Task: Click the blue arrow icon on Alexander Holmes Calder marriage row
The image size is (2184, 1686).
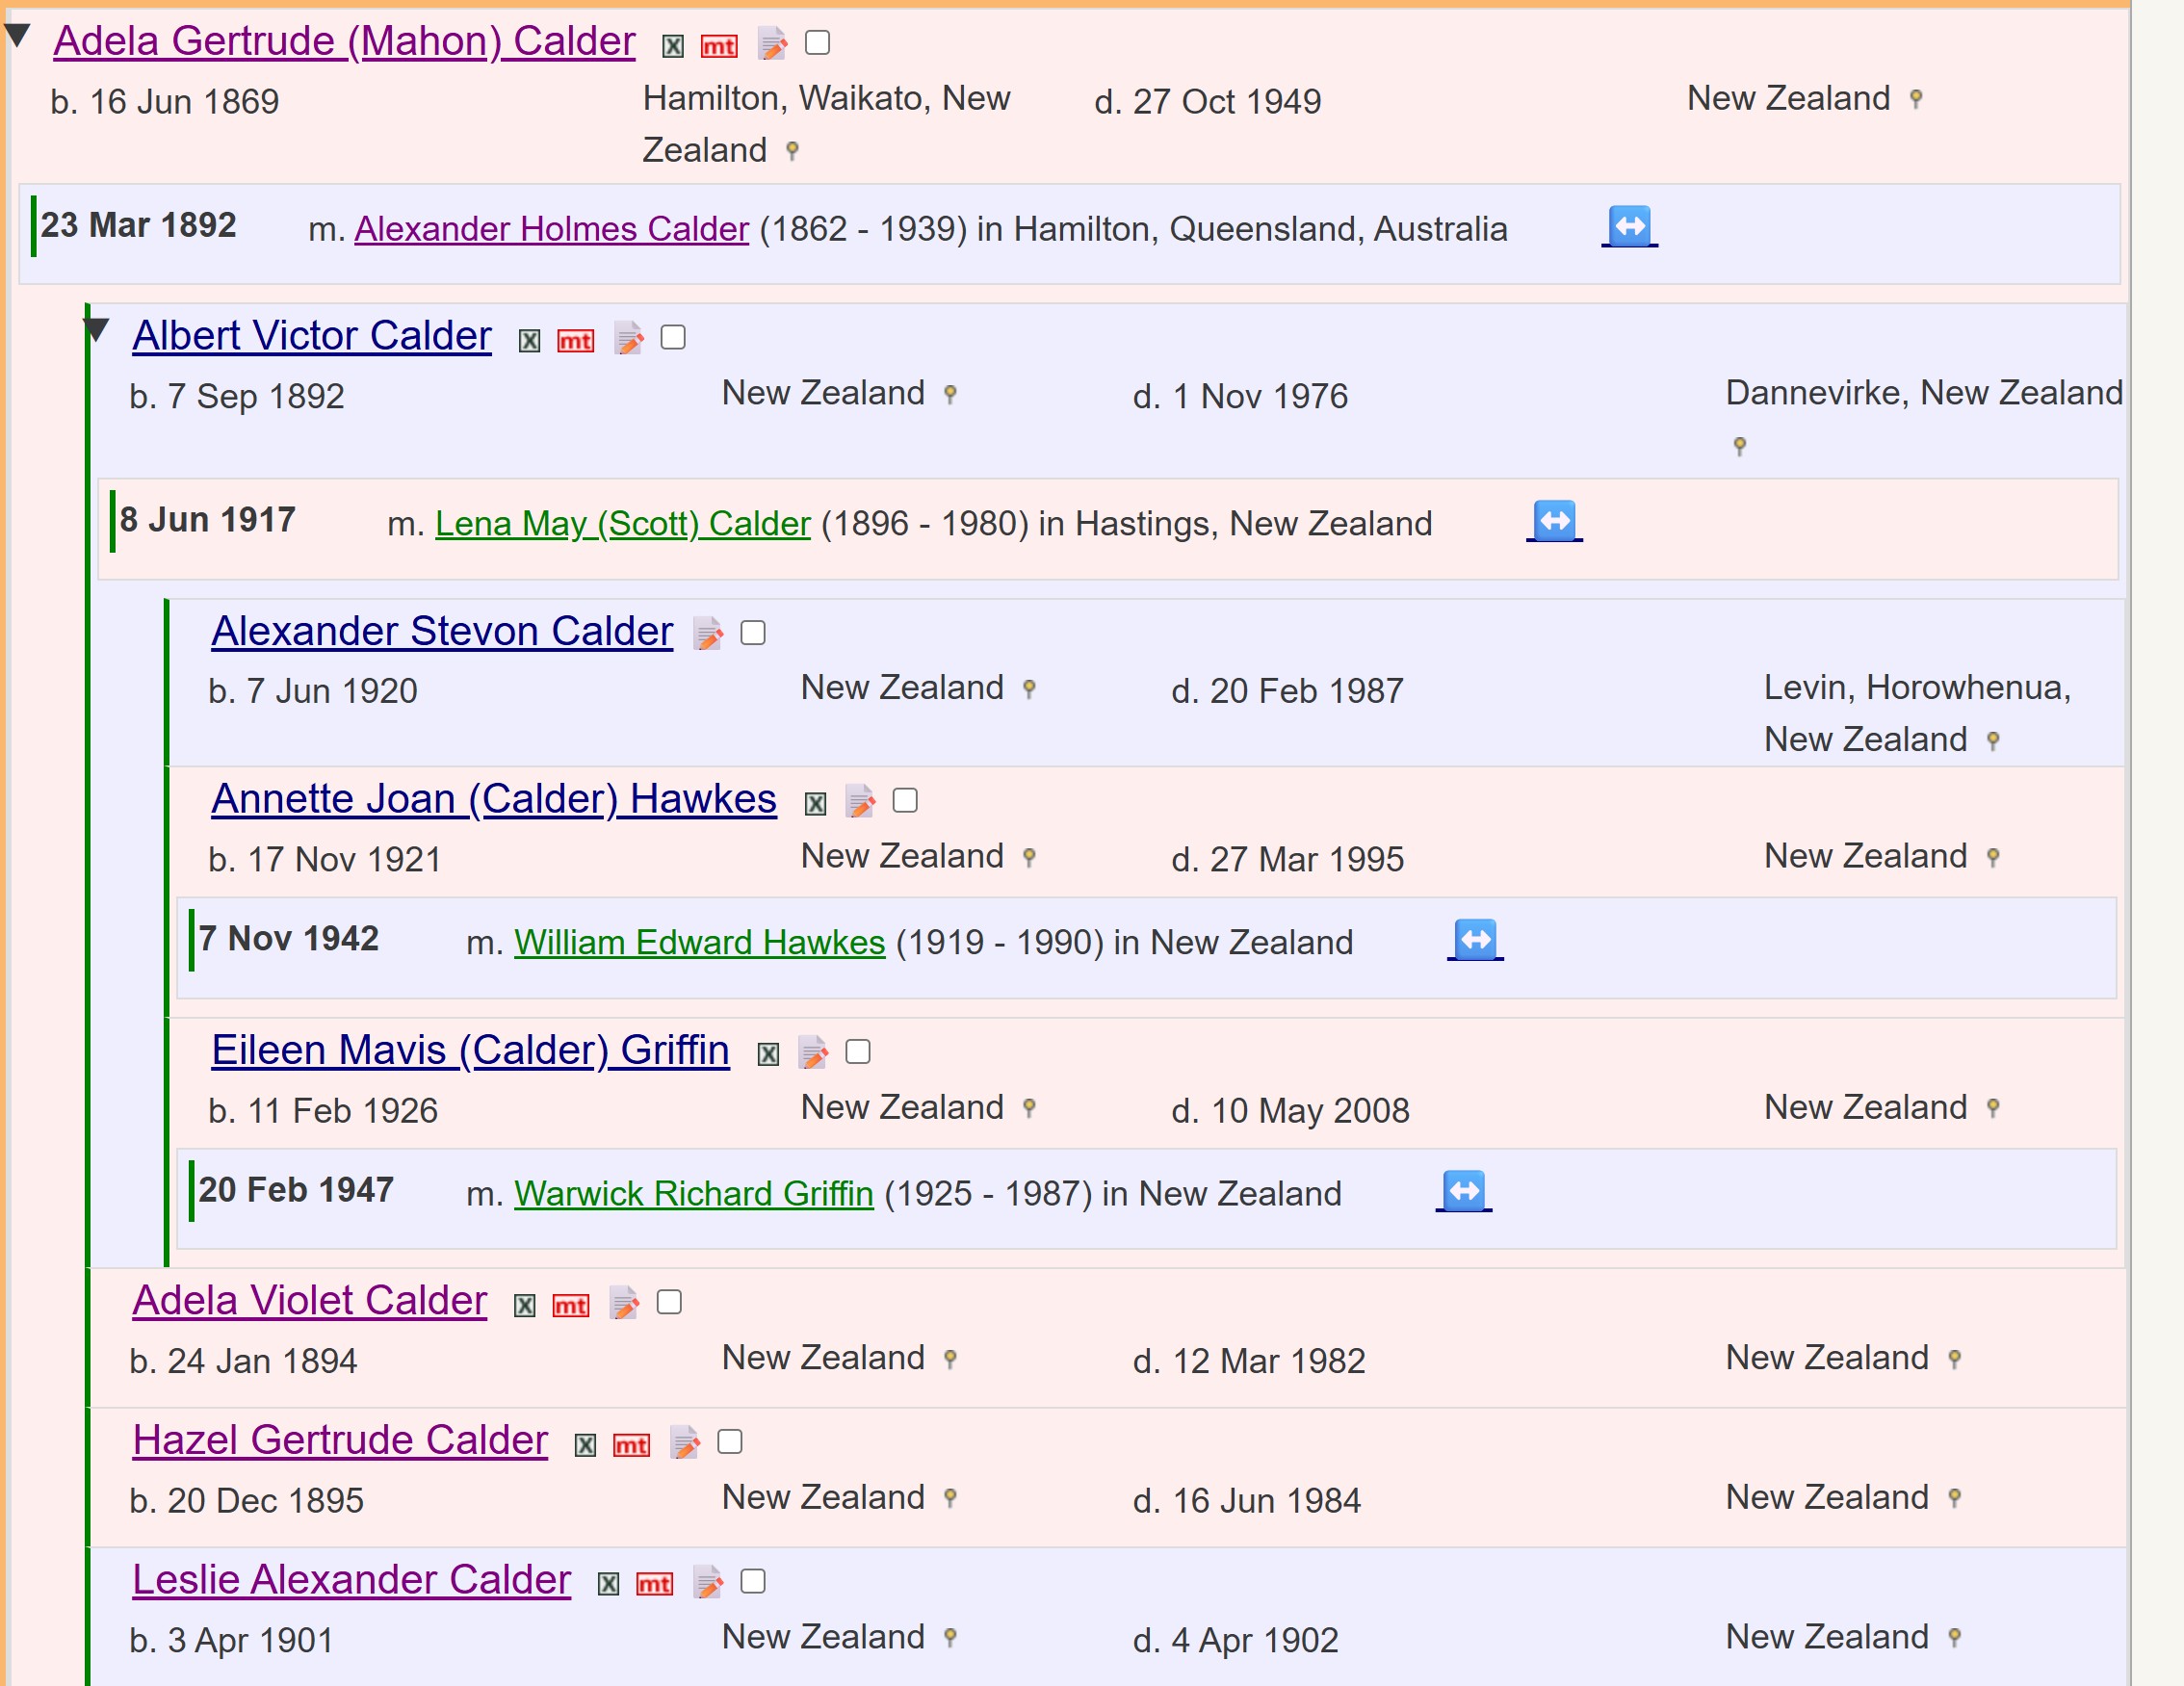Action: tap(1630, 226)
